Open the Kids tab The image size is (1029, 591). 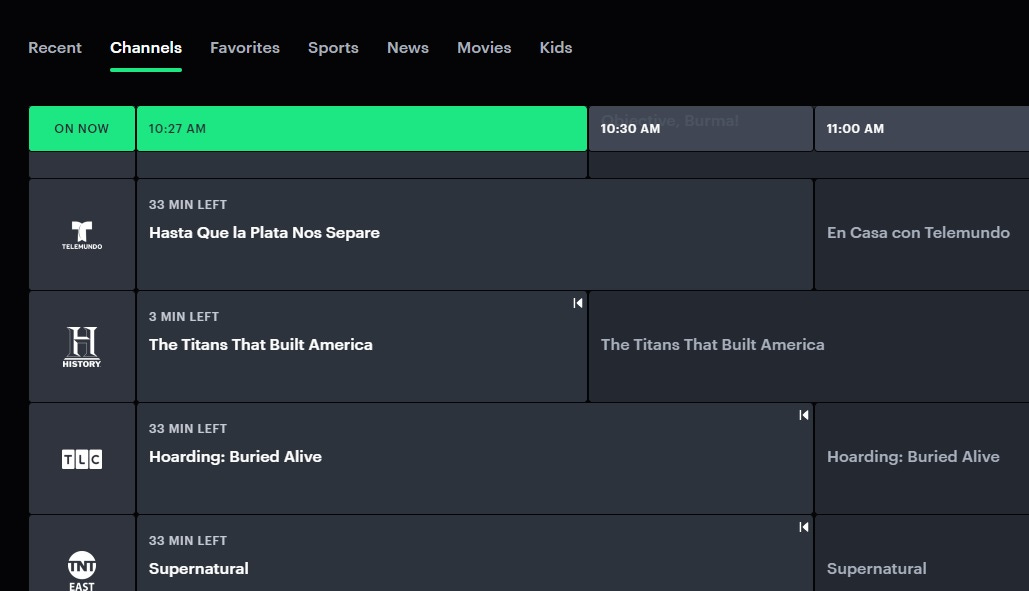(x=556, y=48)
